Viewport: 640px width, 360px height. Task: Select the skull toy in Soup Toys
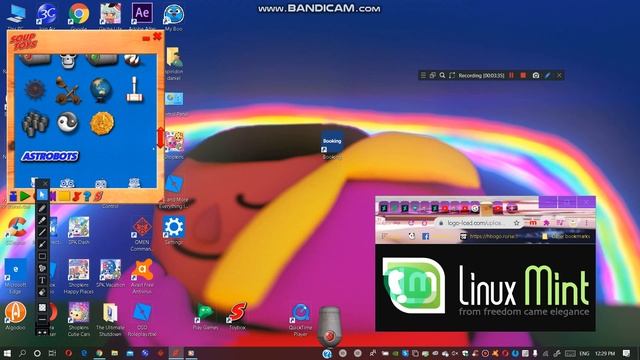[68, 61]
